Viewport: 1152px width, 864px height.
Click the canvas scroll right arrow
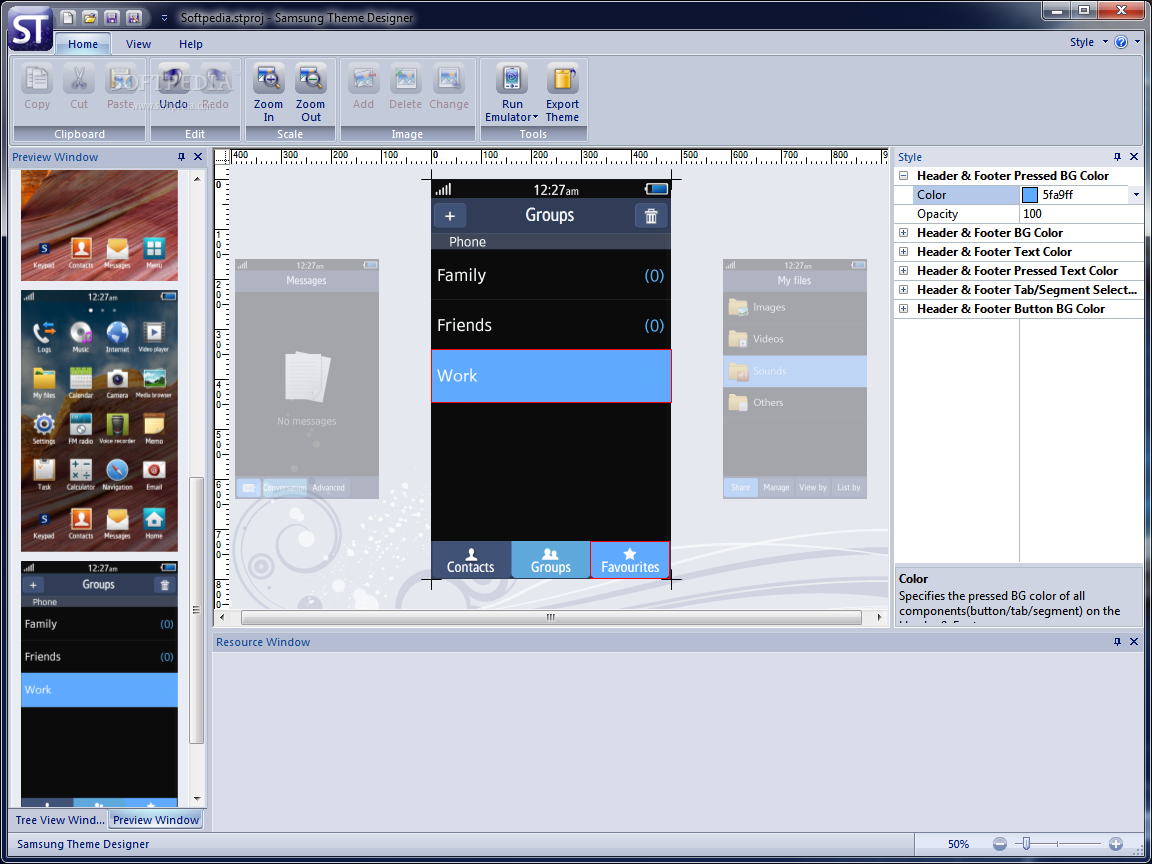click(880, 618)
